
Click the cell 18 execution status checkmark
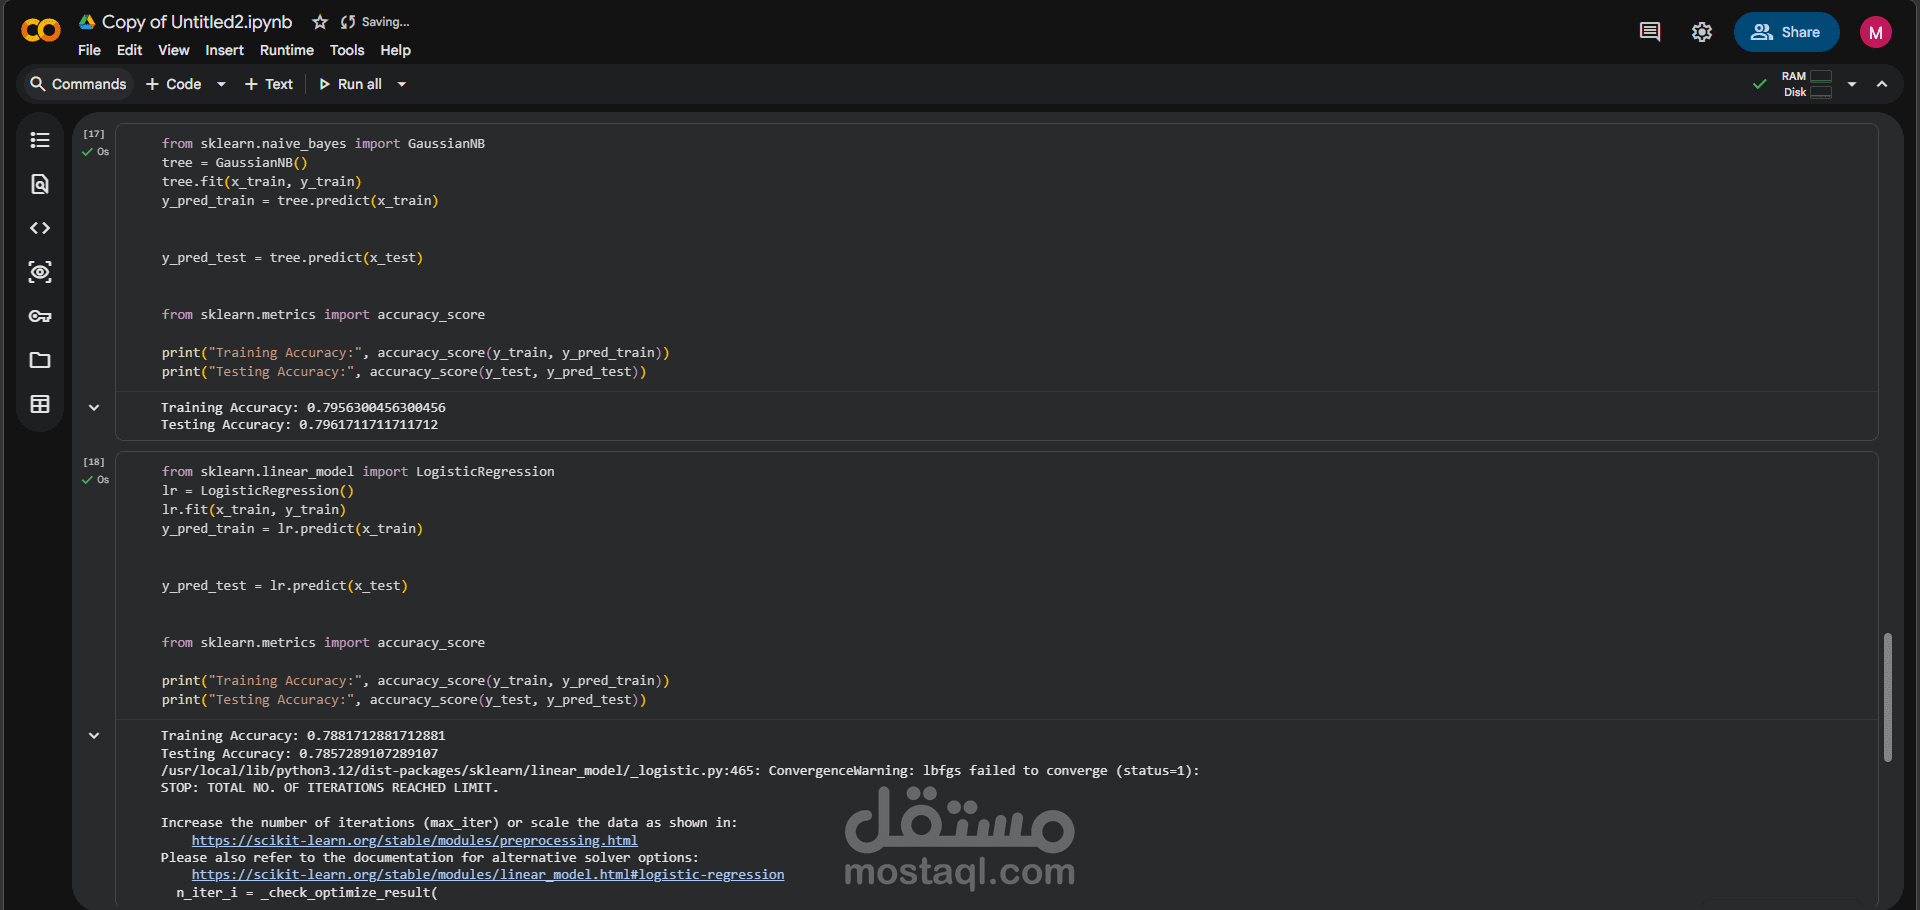87,480
